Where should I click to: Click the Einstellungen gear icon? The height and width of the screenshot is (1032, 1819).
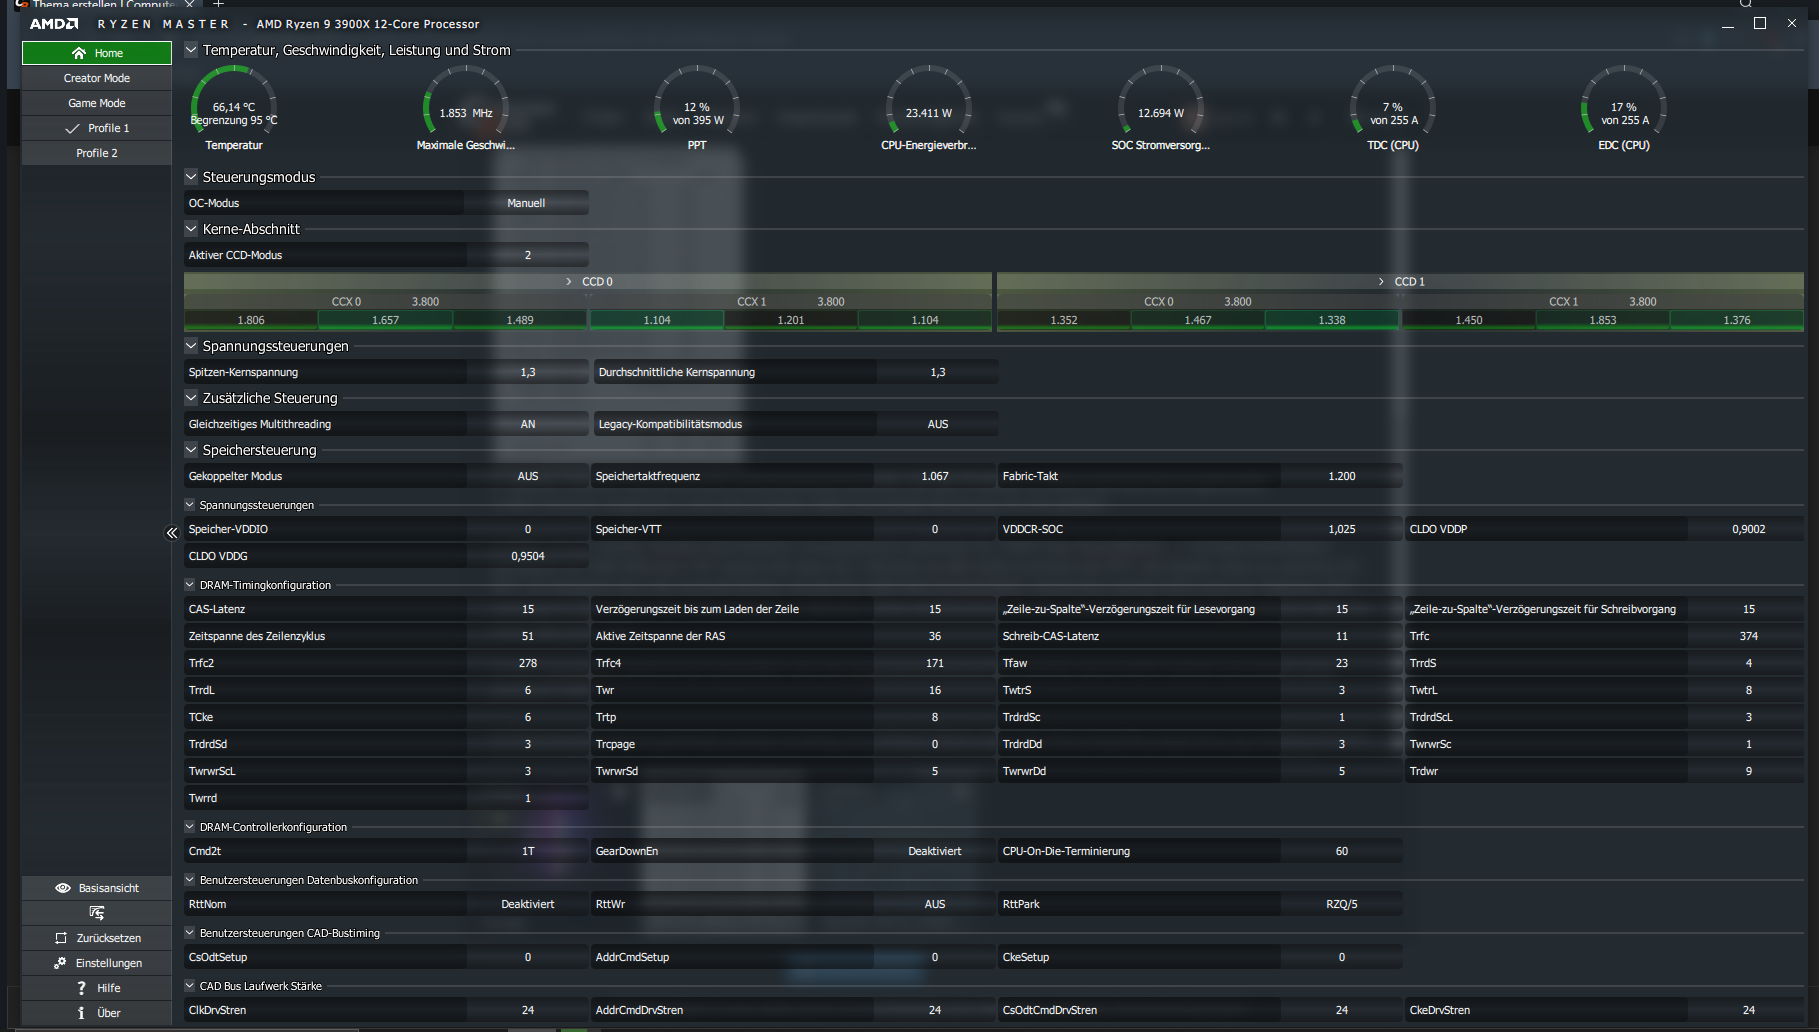coord(60,963)
